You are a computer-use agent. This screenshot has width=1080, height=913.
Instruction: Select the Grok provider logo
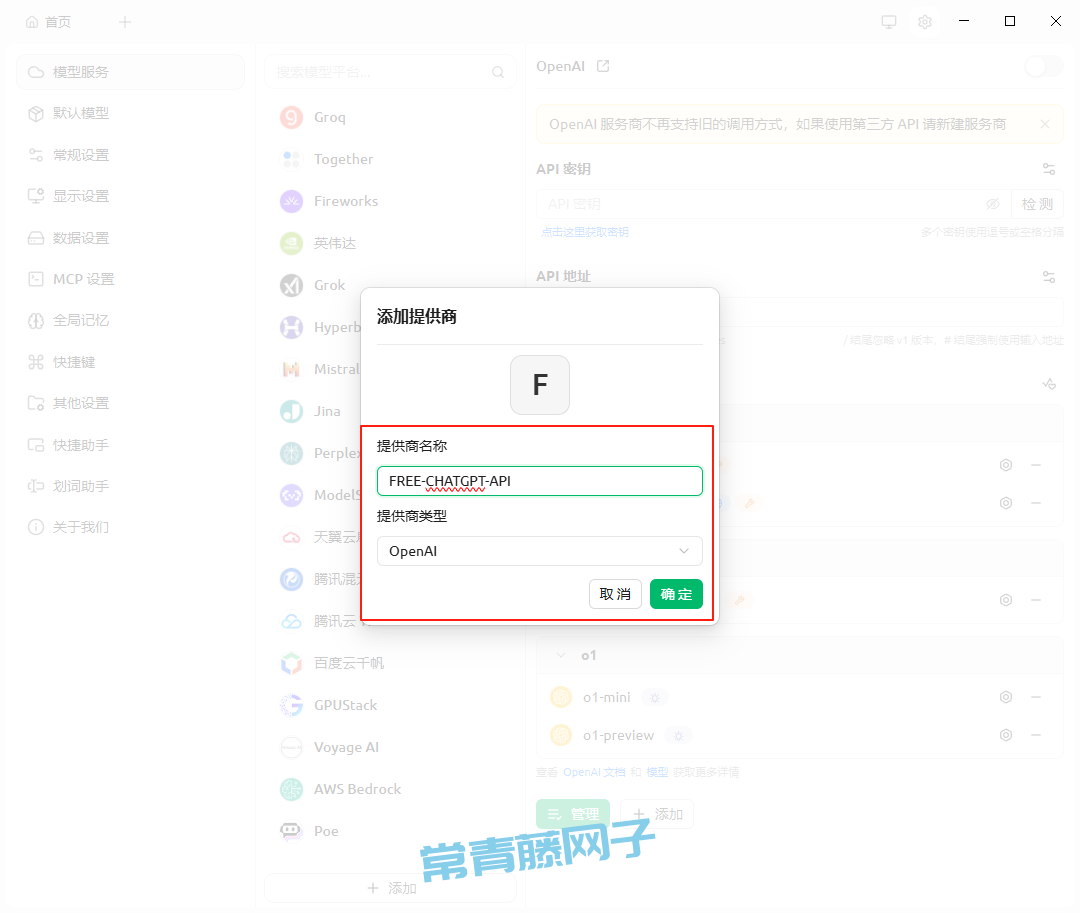[291, 286]
